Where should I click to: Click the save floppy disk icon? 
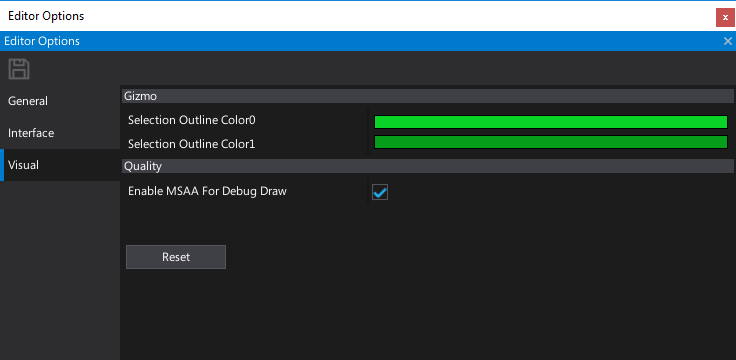[x=19, y=69]
